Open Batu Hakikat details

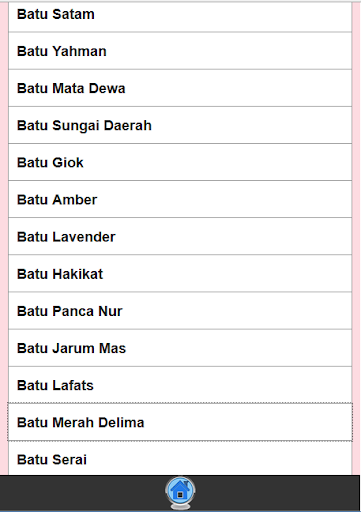(x=180, y=274)
